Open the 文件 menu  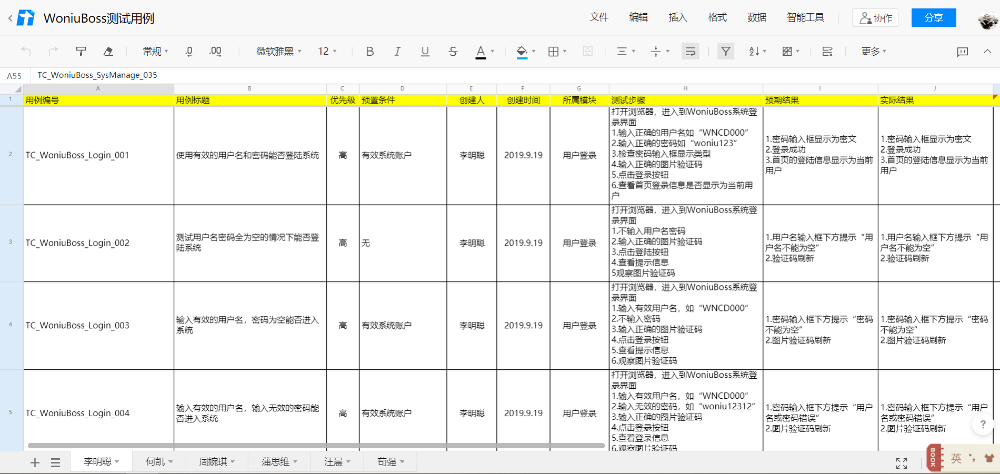click(x=598, y=18)
